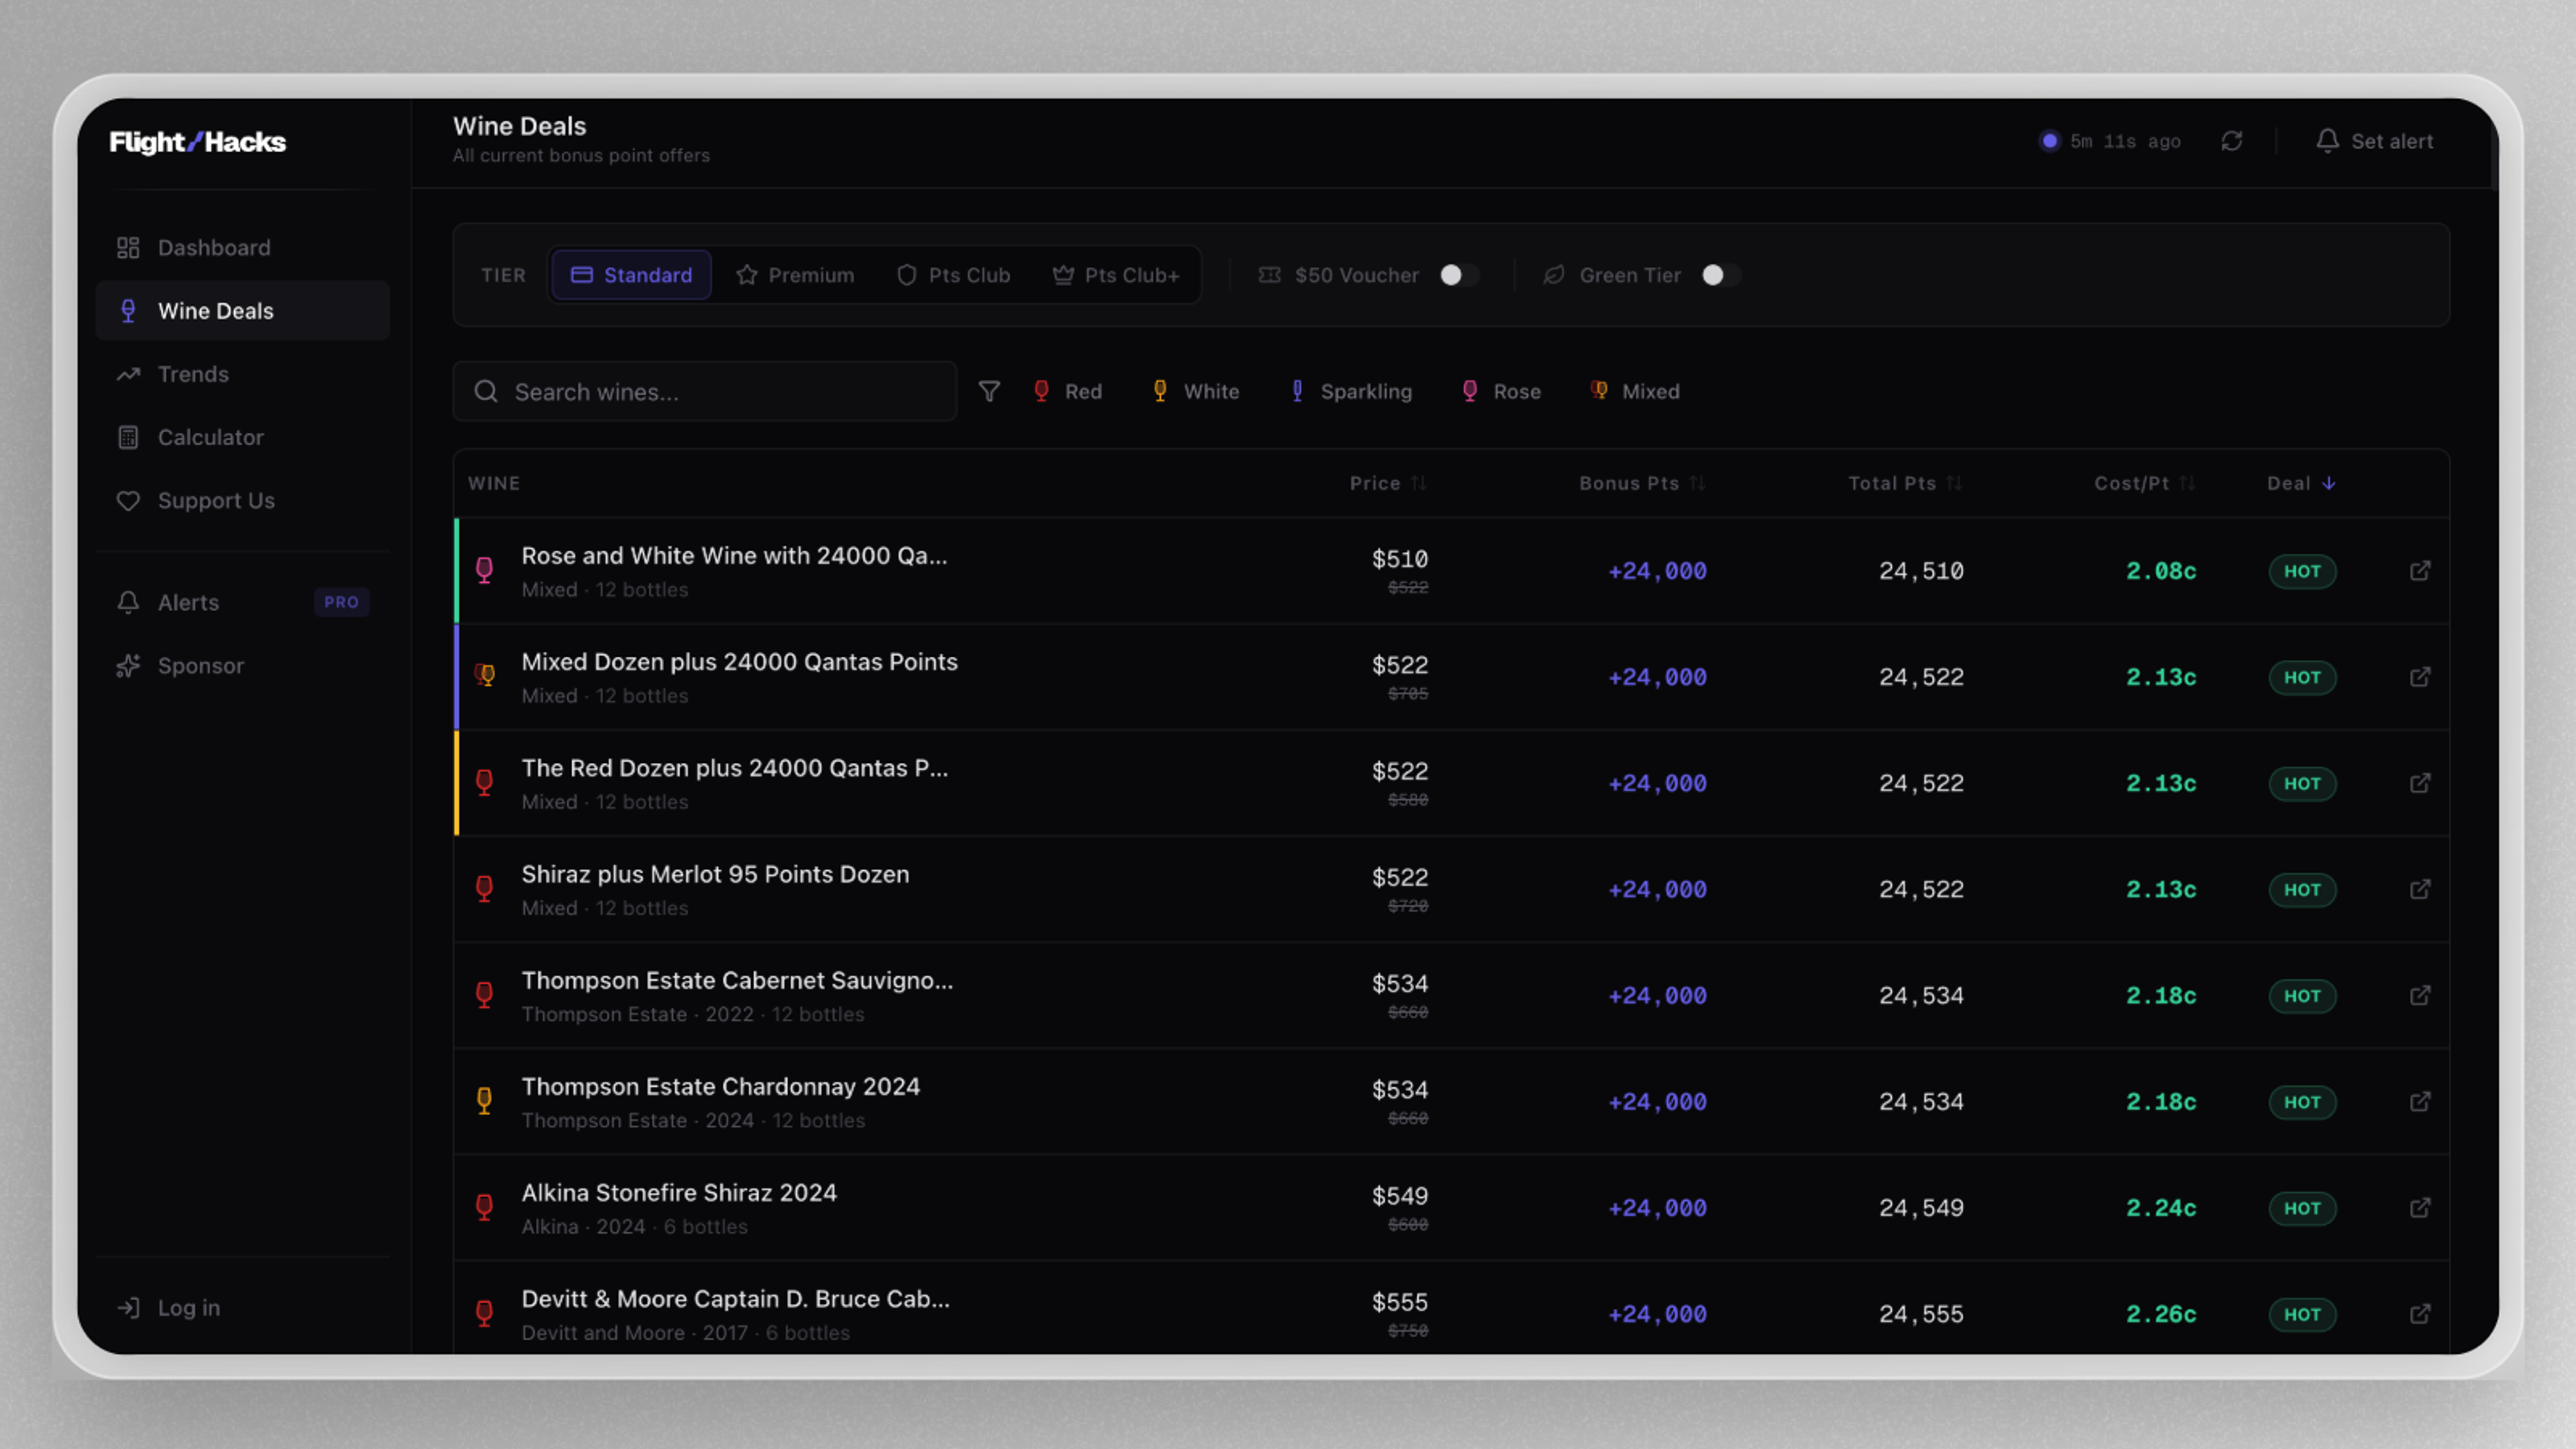Sort table by Price column

tap(1388, 483)
